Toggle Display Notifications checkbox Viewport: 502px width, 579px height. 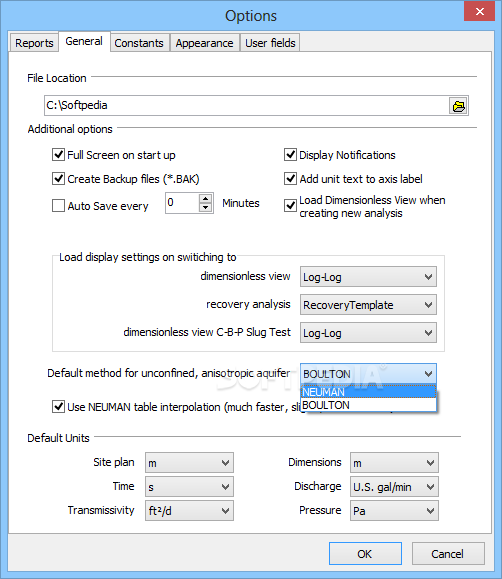pos(290,155)
